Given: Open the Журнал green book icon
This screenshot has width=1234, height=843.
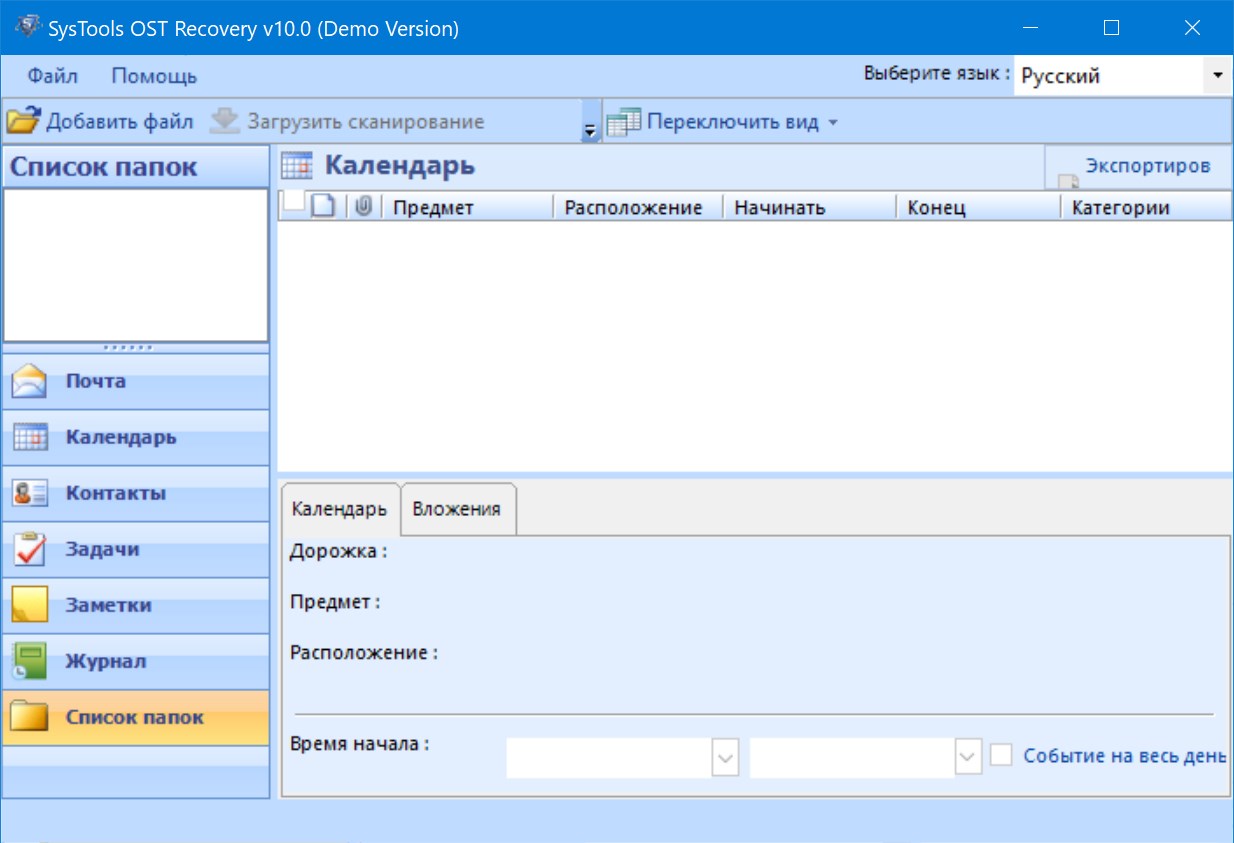Looking at the screenshot, I should tap(30, 662).
